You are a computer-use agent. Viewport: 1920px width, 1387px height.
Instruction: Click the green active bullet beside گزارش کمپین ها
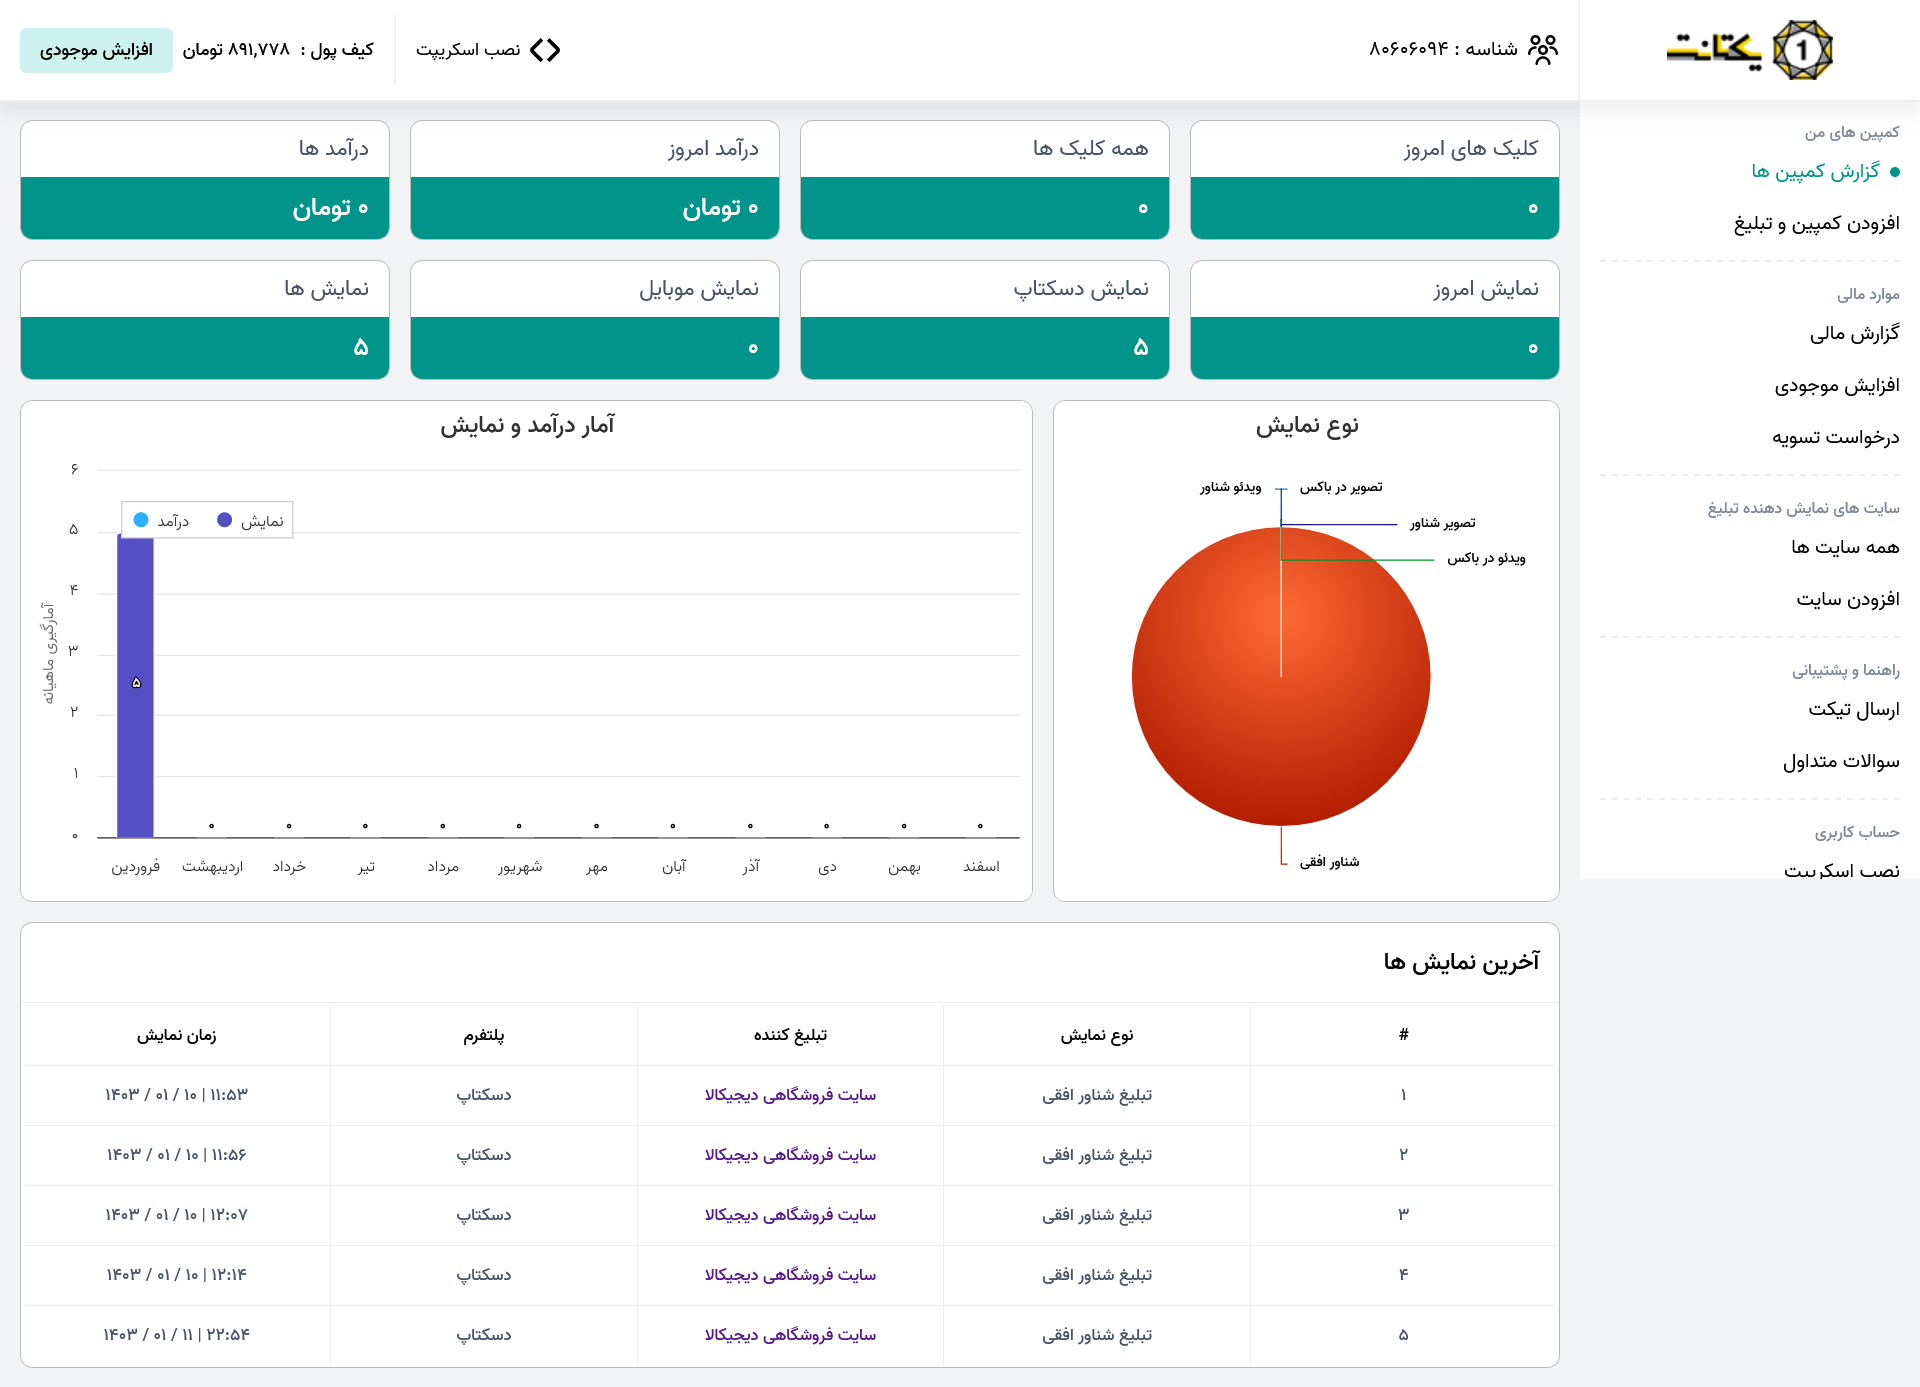coord(1894,172)
